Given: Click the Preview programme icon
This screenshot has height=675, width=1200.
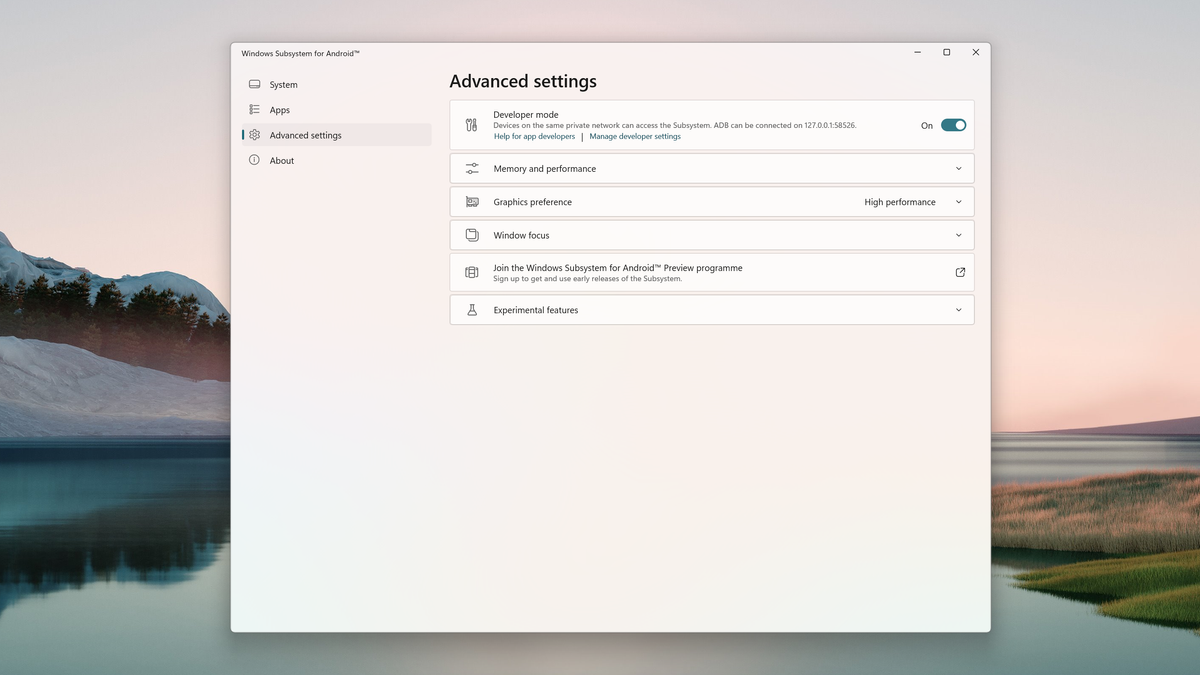Looking at the screenshot, I should [x=471, y=271].
